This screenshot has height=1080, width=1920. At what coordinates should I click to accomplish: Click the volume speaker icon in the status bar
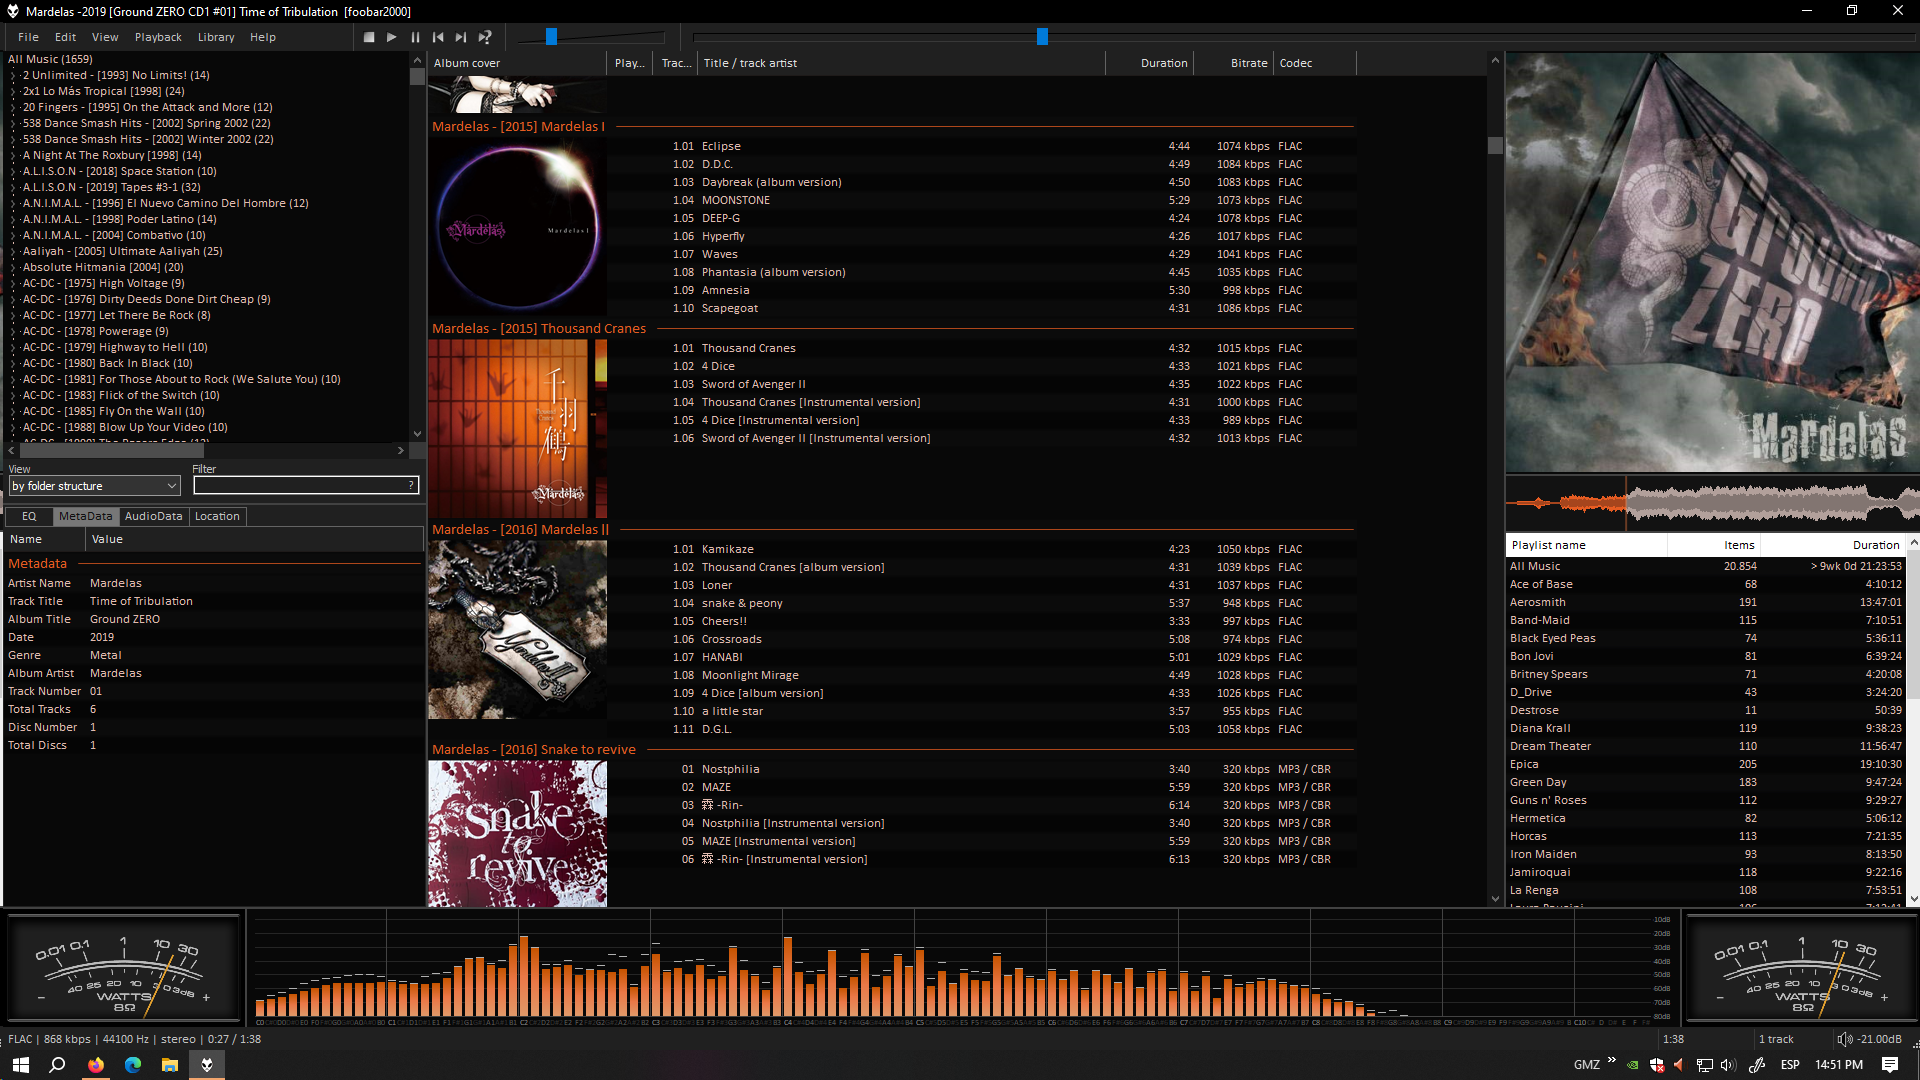pyautogui.click(x=1845, y=1039)
